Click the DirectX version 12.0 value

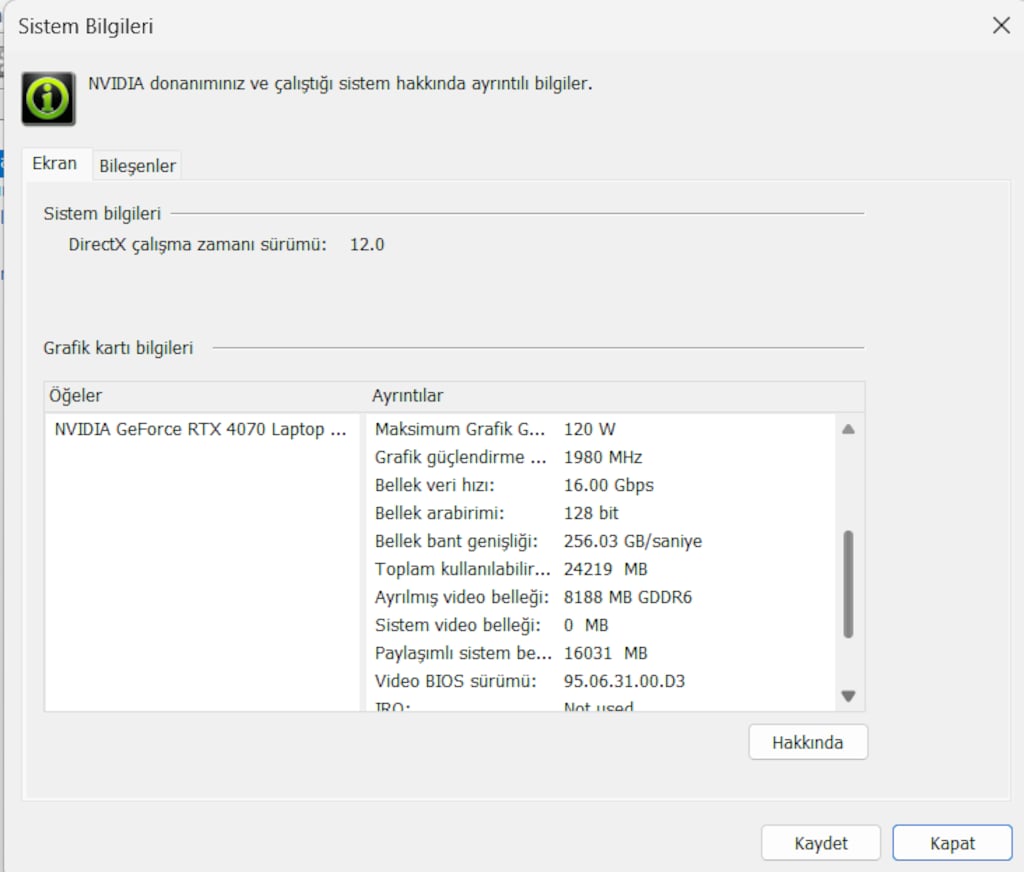[367, 244]
